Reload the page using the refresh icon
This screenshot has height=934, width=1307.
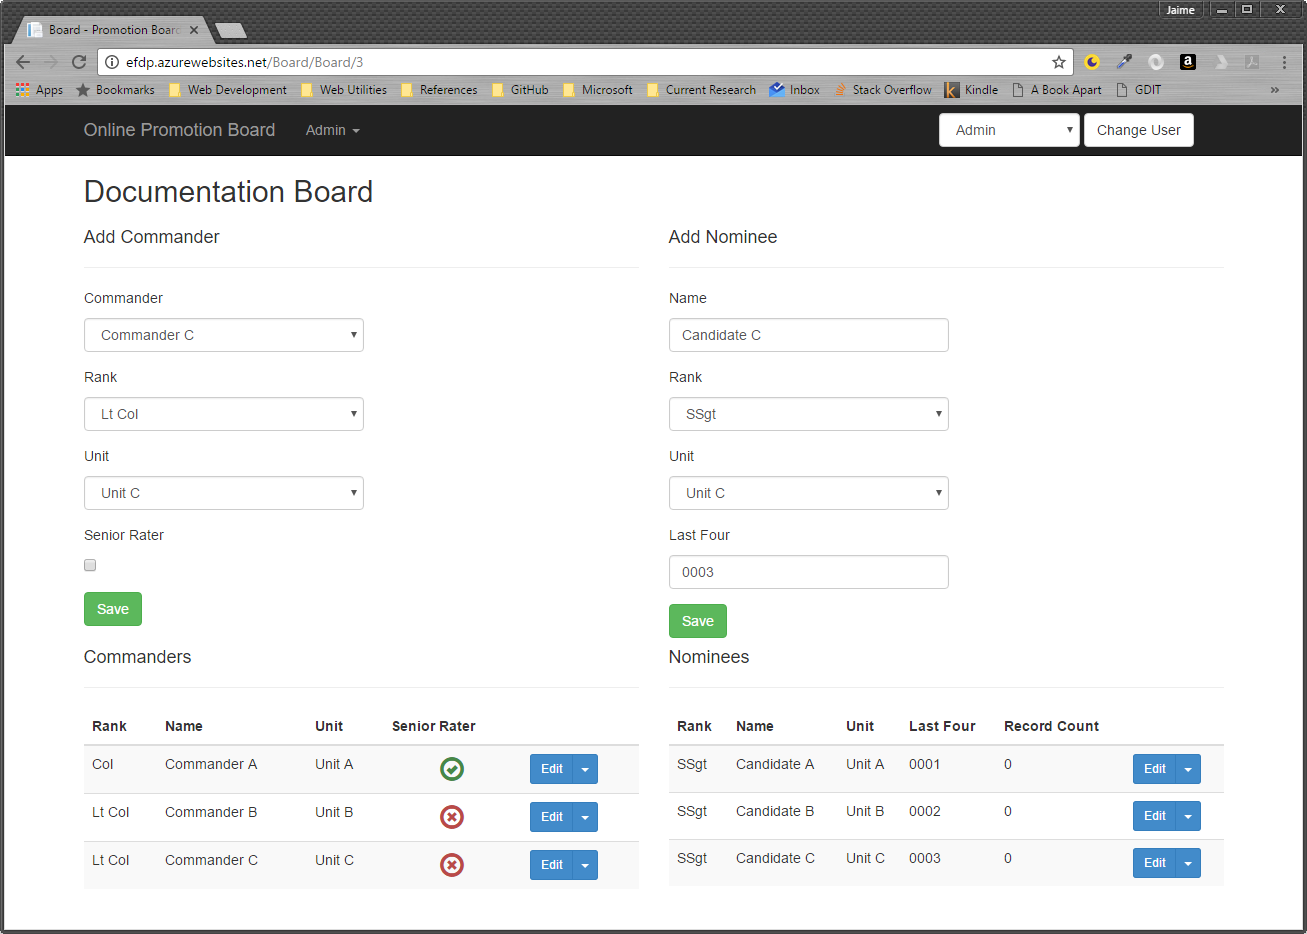(x=79, y=62)
